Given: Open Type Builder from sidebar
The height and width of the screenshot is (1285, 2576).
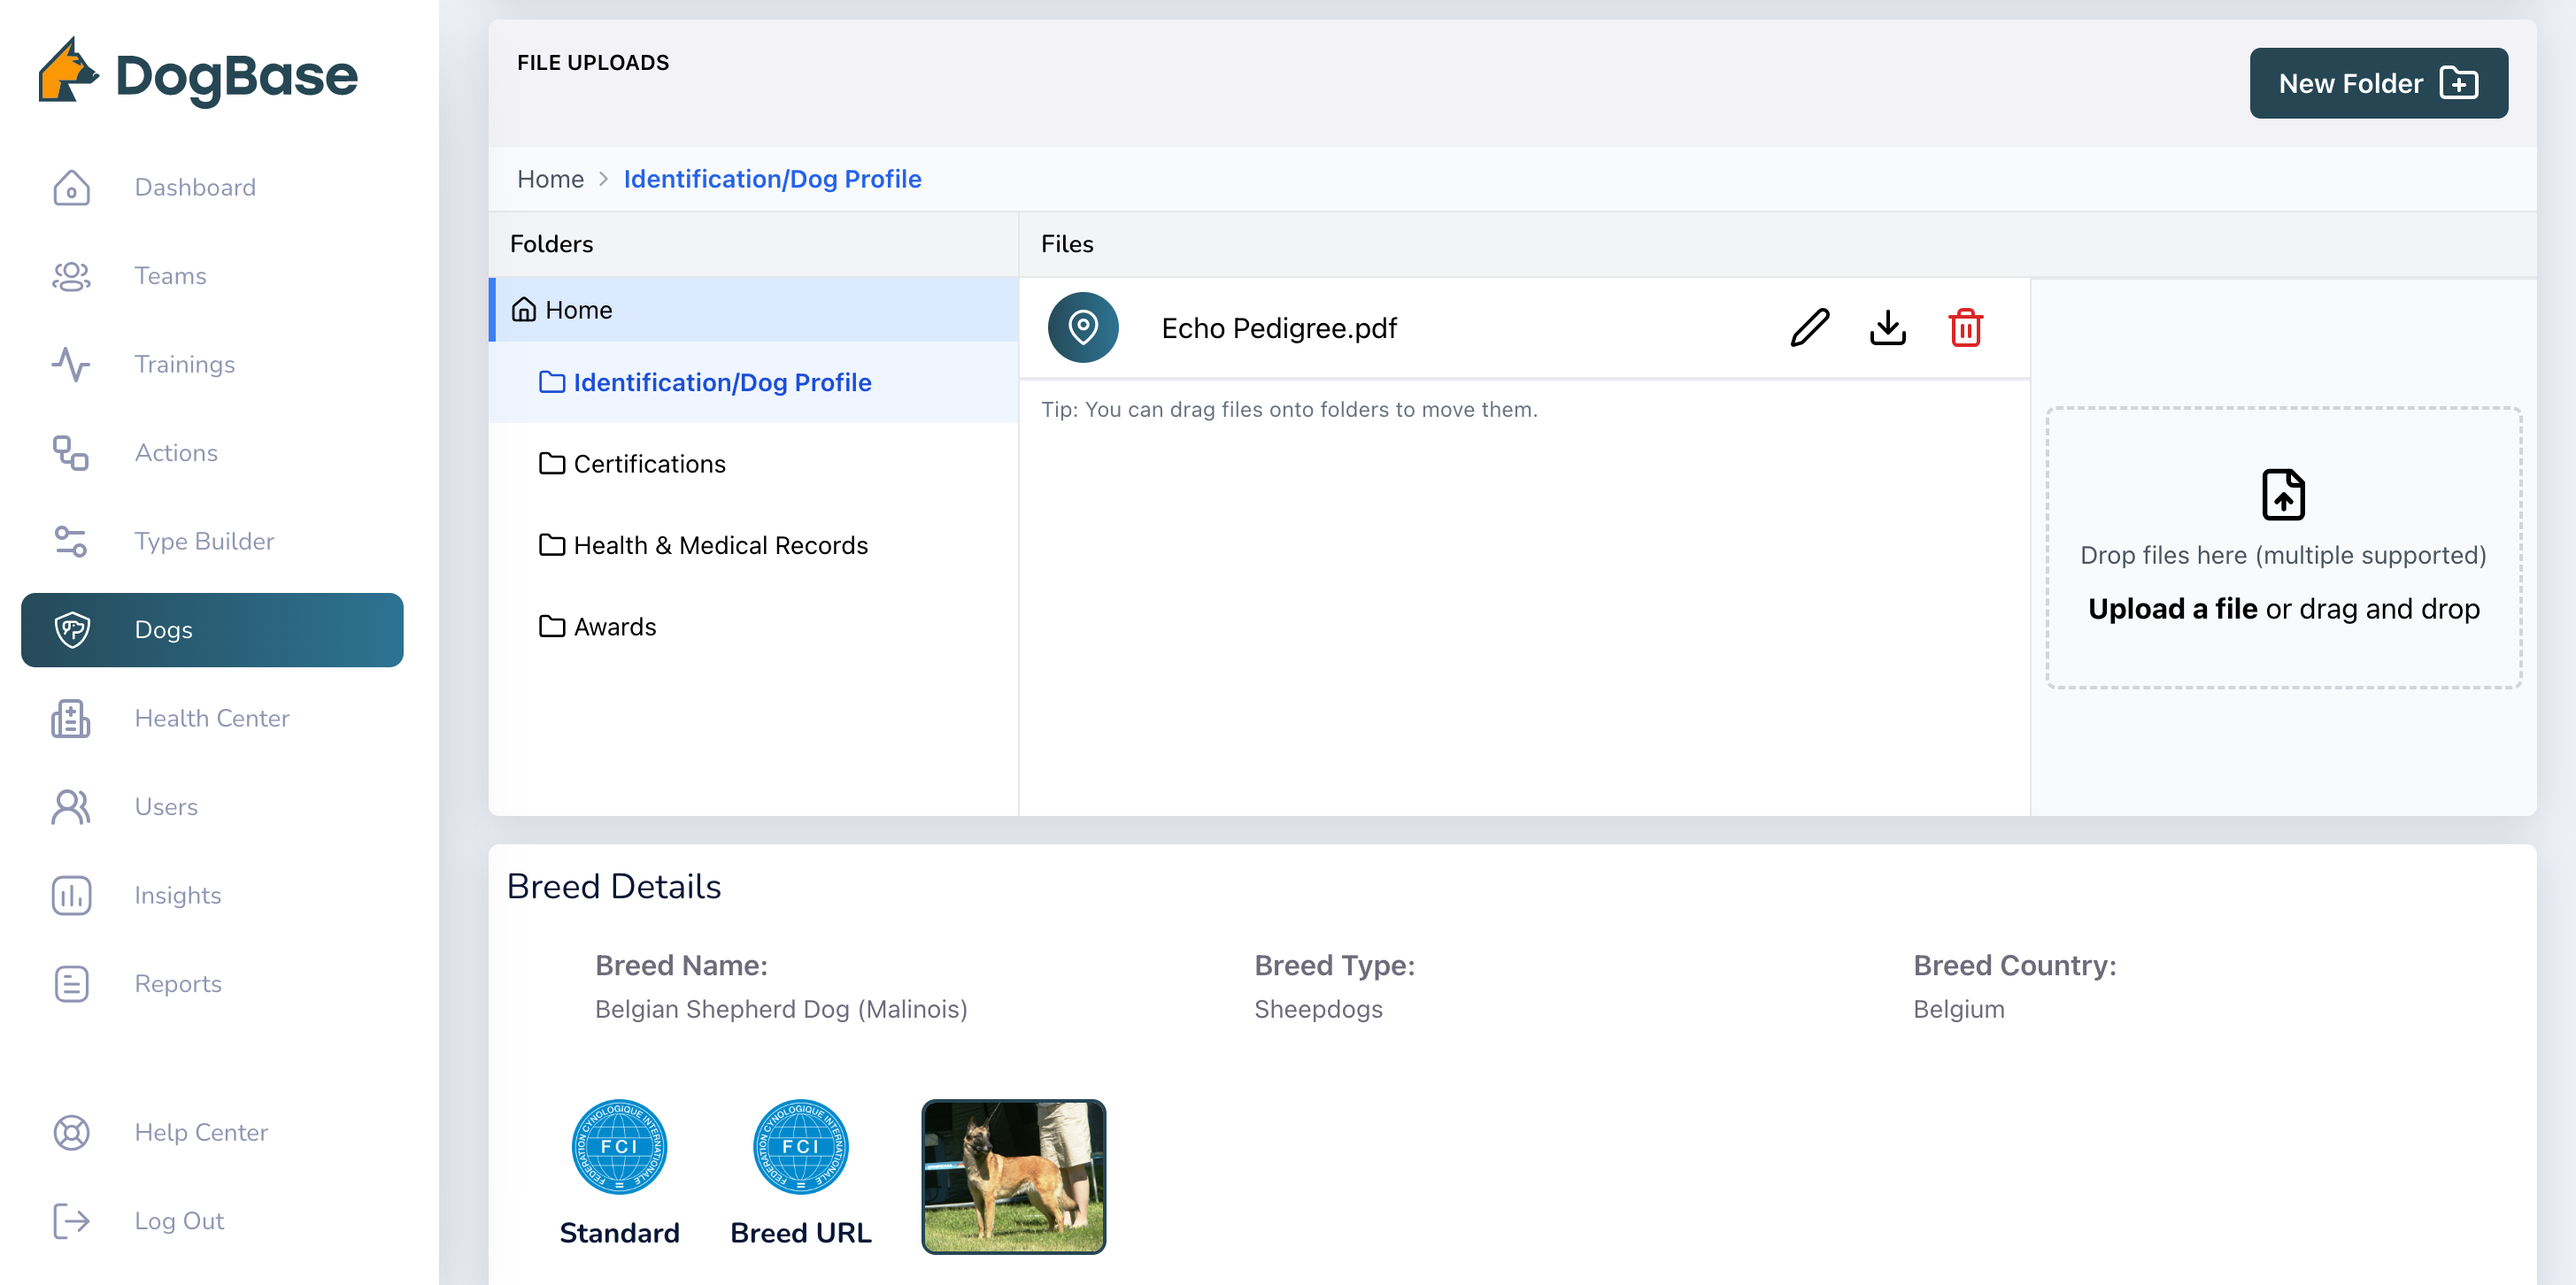Looking at the screenshot, I should coord(204,541).
